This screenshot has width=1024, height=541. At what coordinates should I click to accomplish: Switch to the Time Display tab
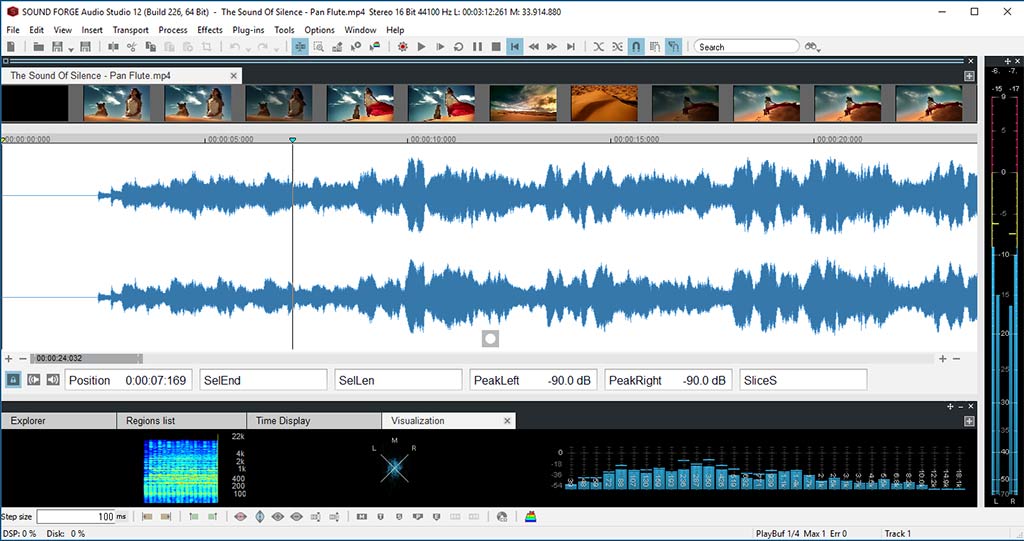click(314, 421)
